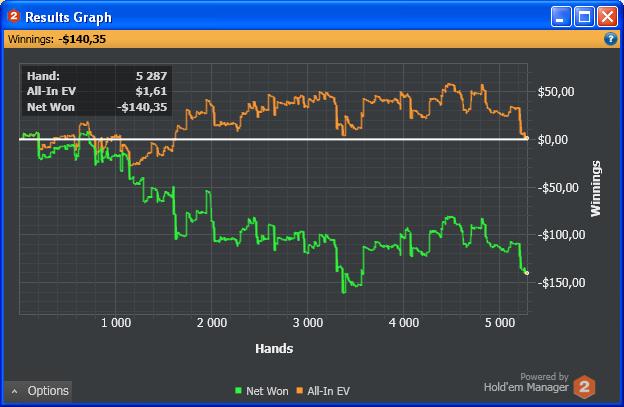Minimize the Results Graph window
The height and width of the screenshot is (407, 624).
pos(561,17)
